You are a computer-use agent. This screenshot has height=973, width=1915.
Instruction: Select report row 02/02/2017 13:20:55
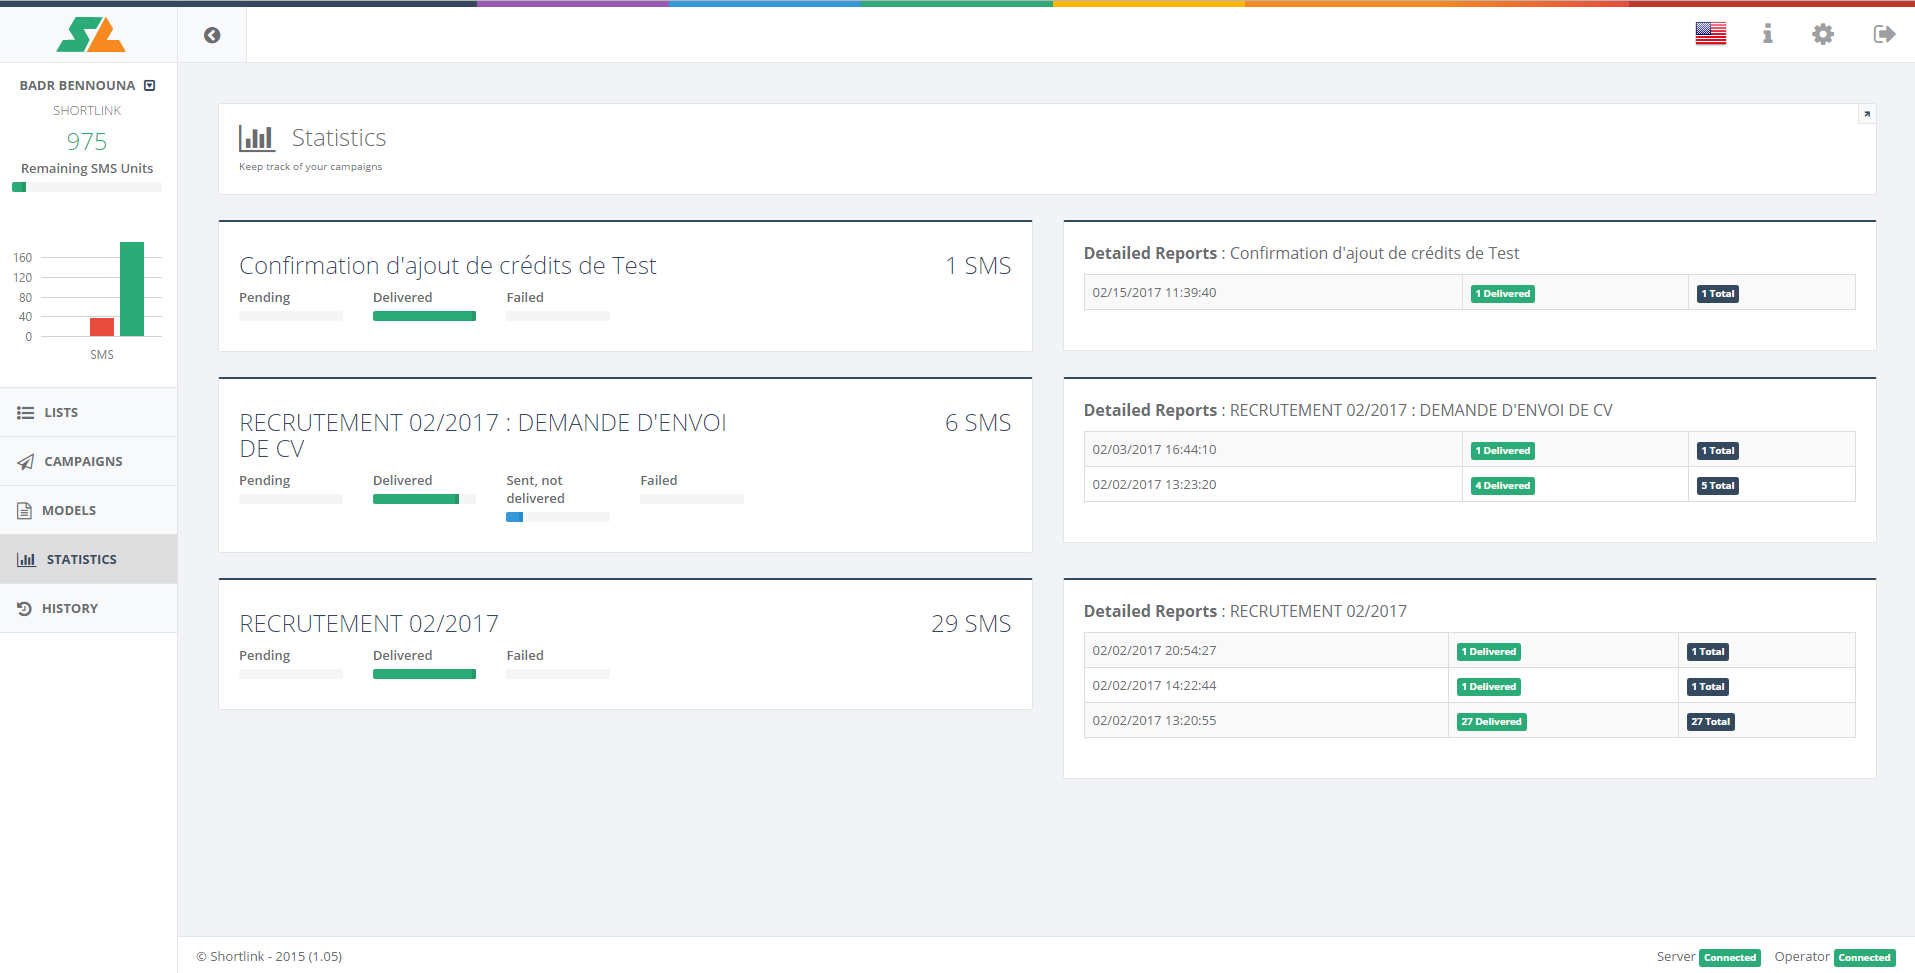click(x=1469, y=720)
